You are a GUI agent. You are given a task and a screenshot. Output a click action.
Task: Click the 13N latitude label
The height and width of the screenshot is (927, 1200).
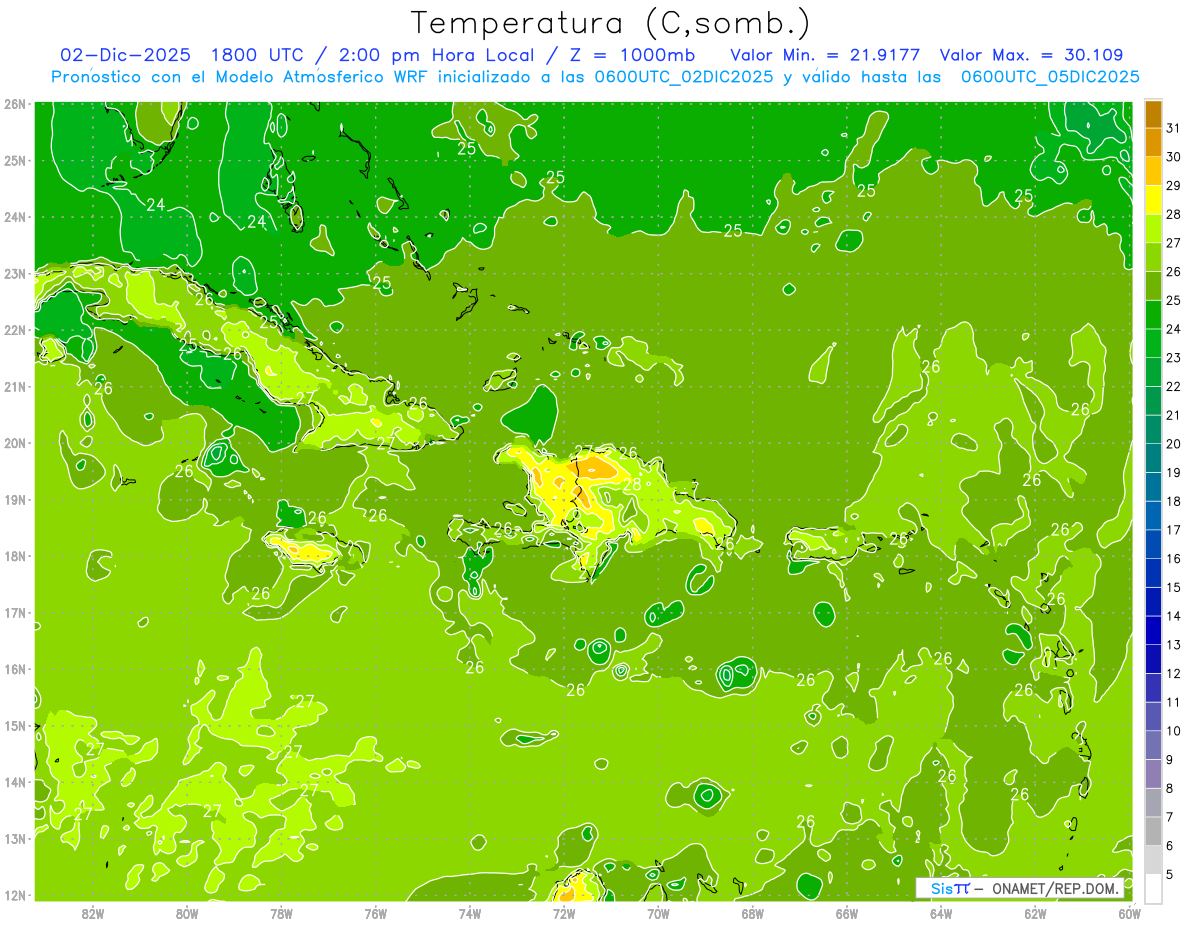tap(16, 838)
